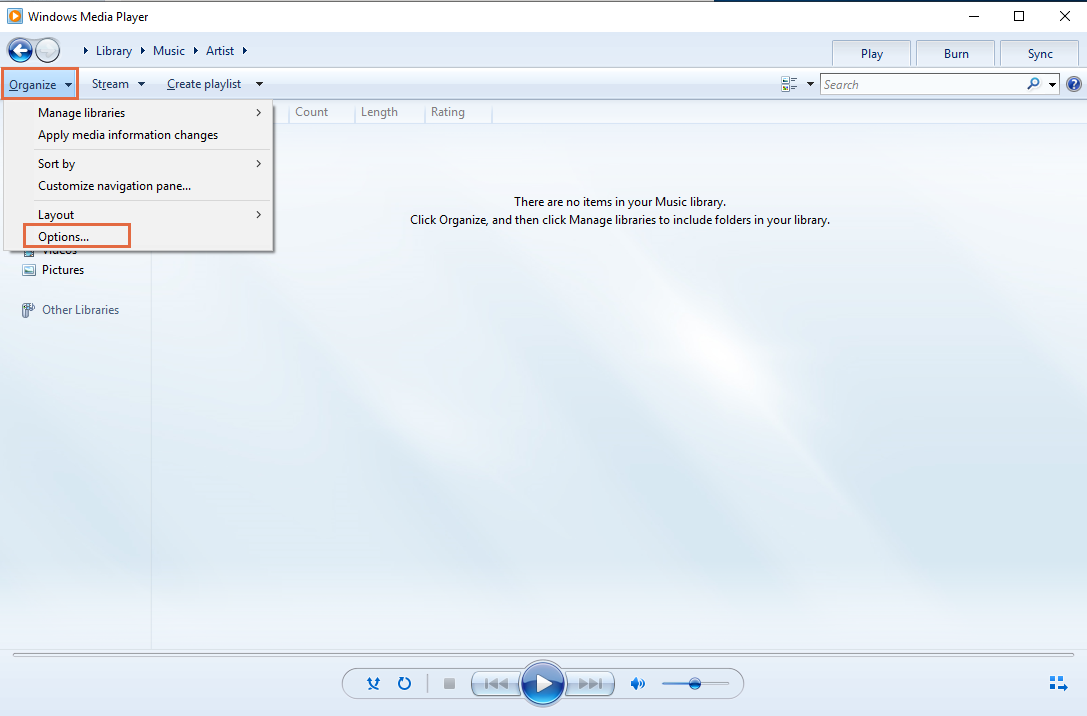This screenshot has height=716, width=1087.
Task: Adjust the volume slider
Action: coord(696,683)
